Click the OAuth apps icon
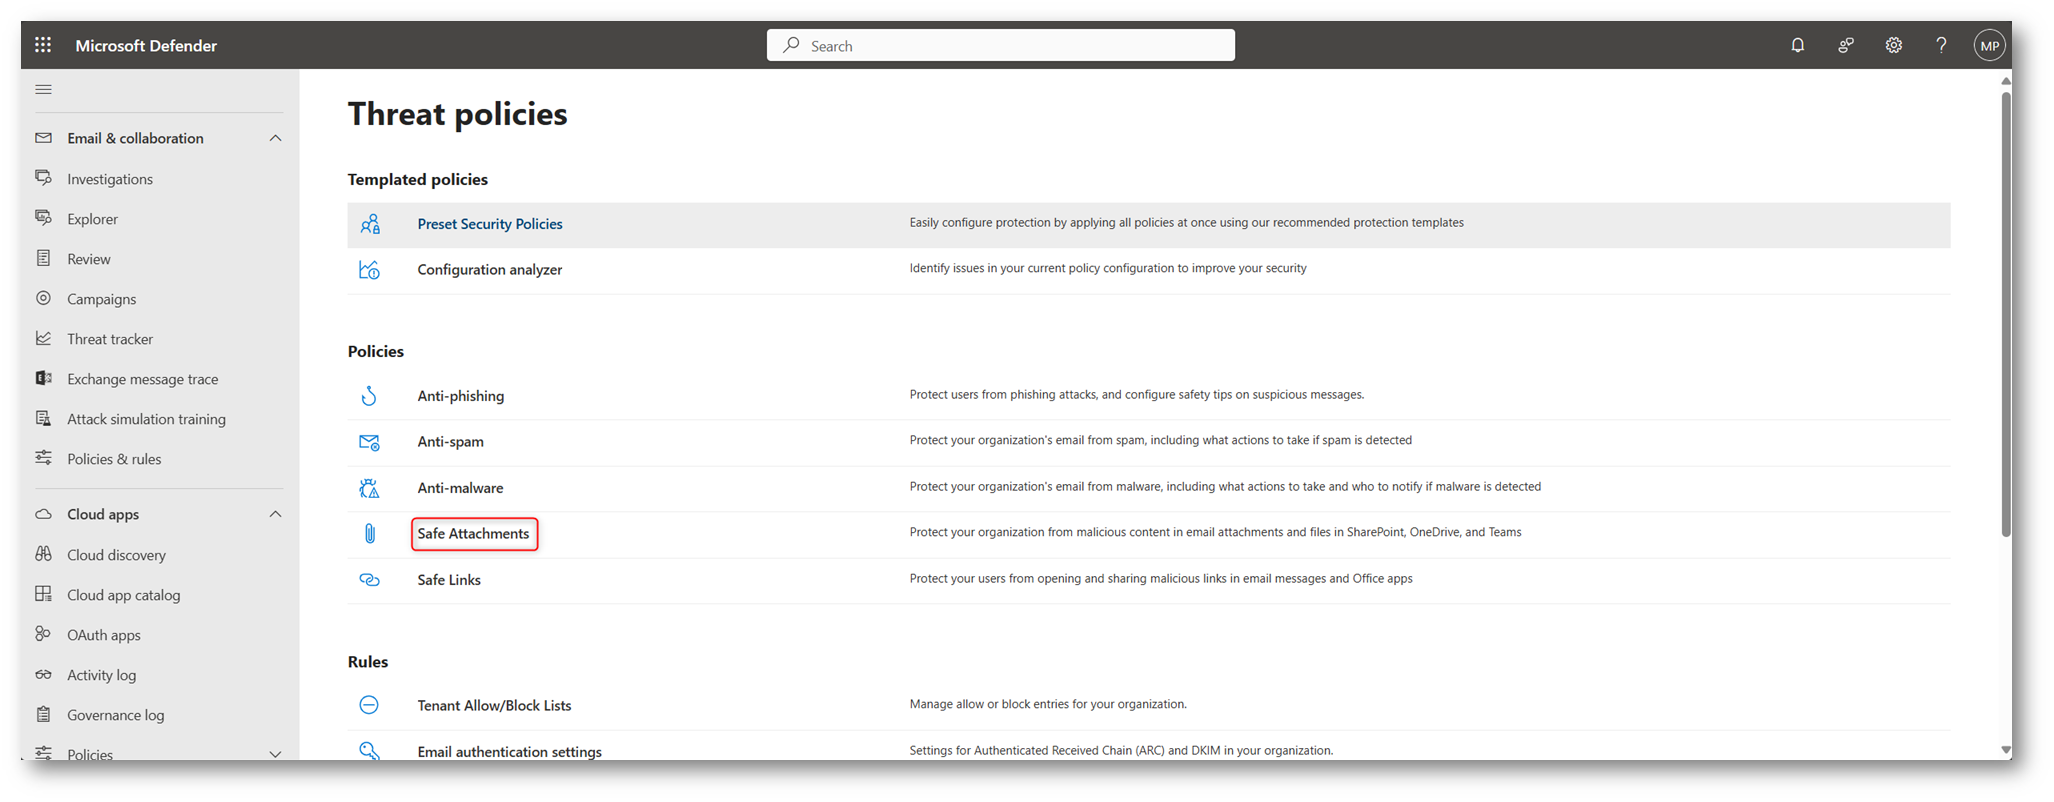This screenshot has height=802, width=2054. point(43,634)
